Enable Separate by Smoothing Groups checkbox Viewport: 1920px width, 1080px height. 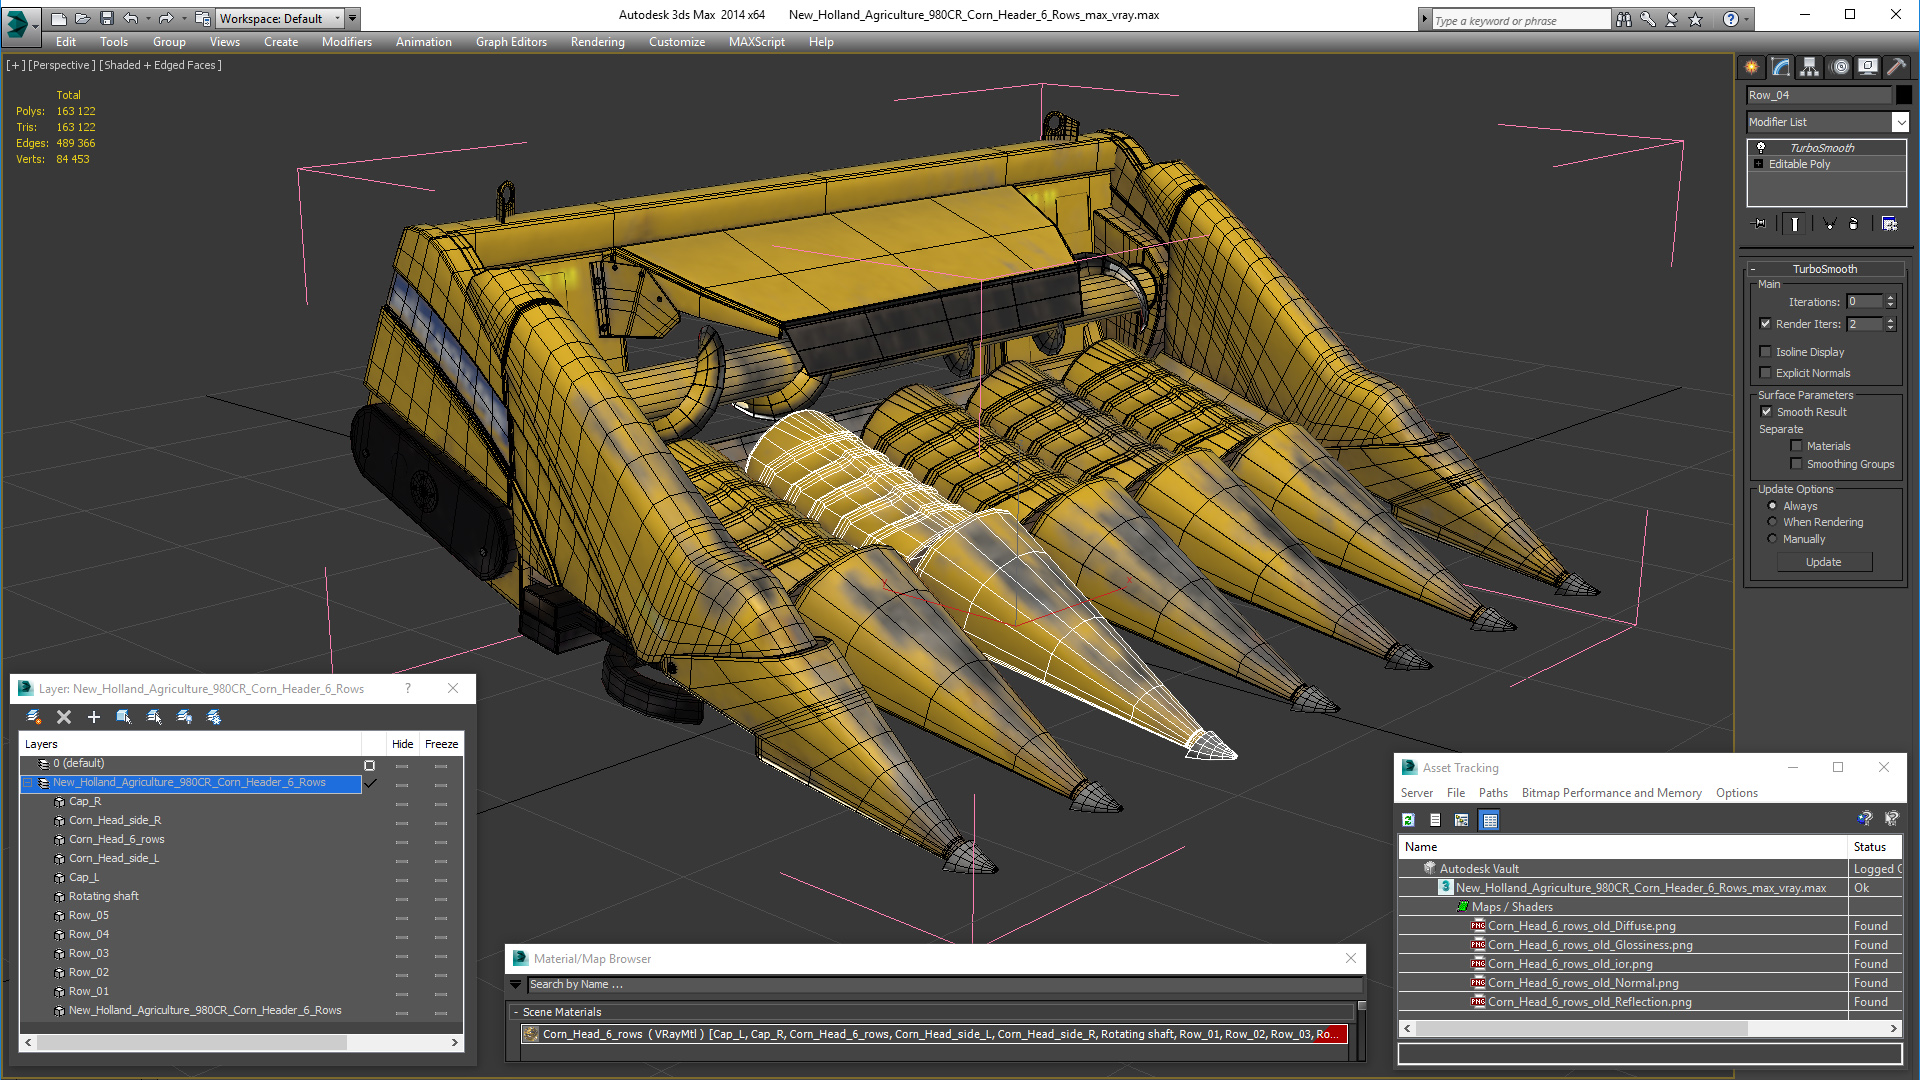coord(1796,464)
